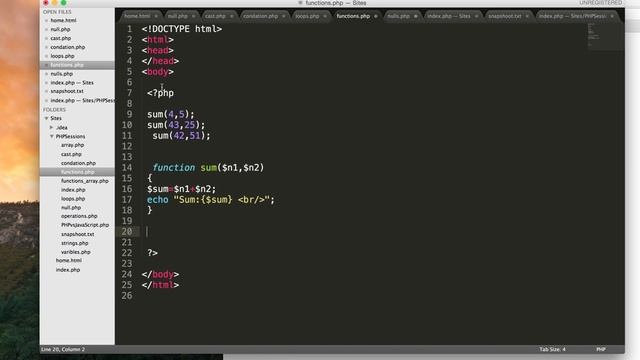Close the null.php tab
This screenshot has width=640, height=360.
[193, 16]
